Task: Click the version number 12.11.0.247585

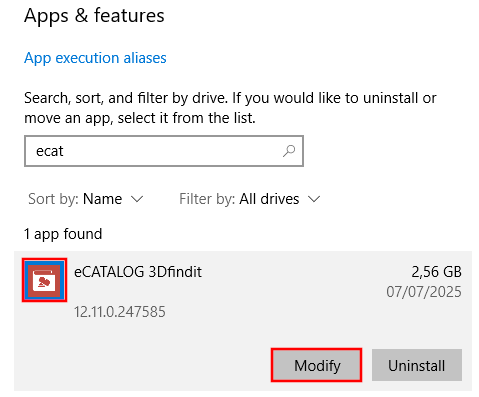Action: (120, 312)
